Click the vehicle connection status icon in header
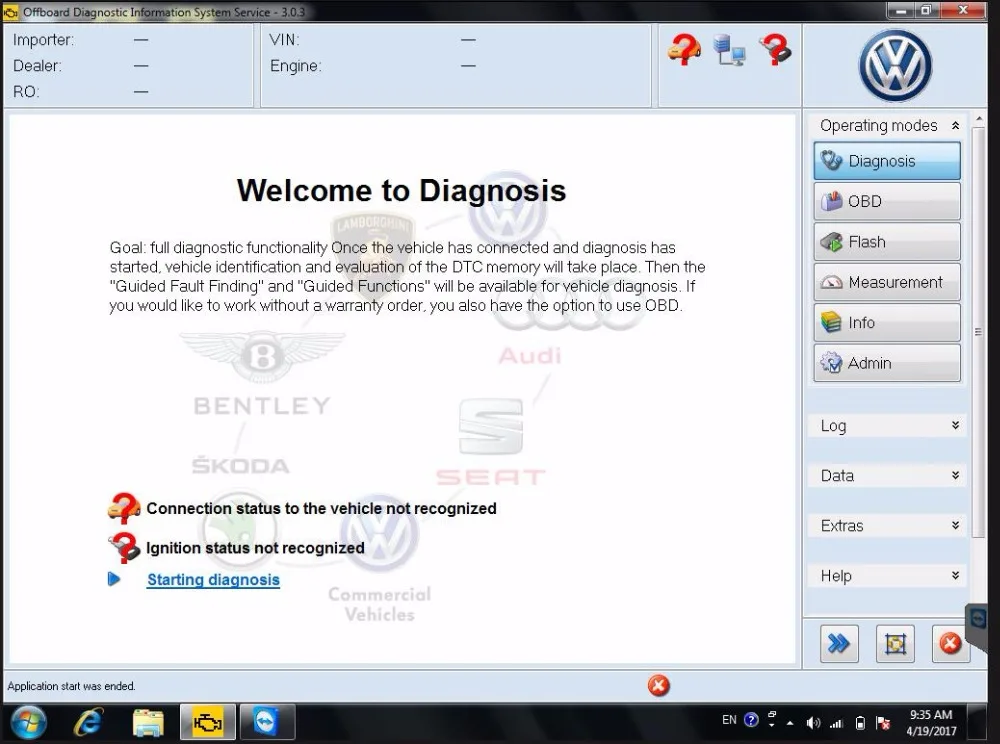 (684, 49)
